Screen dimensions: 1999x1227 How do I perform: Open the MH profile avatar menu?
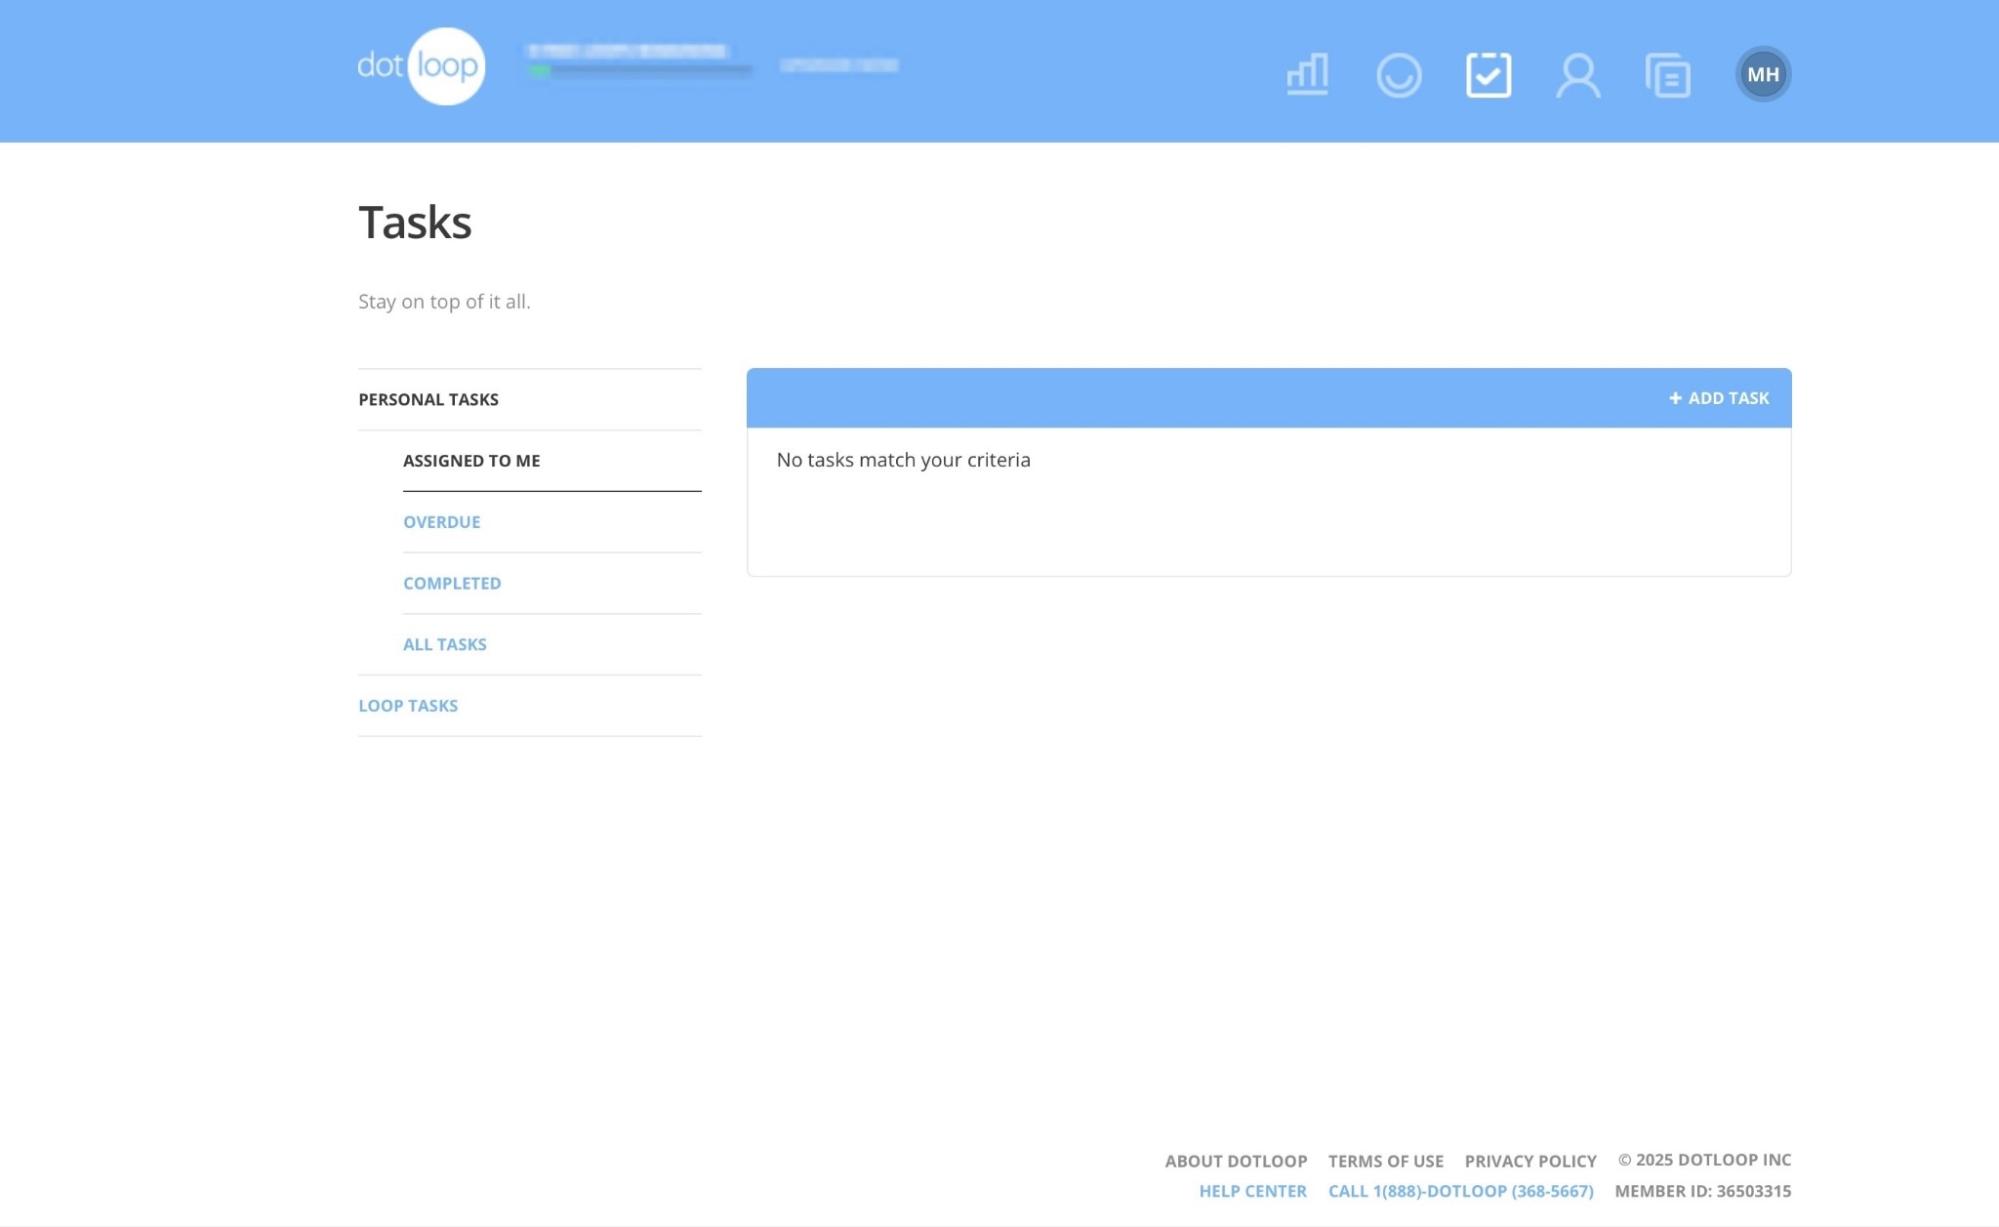(x=1763, y=72)
